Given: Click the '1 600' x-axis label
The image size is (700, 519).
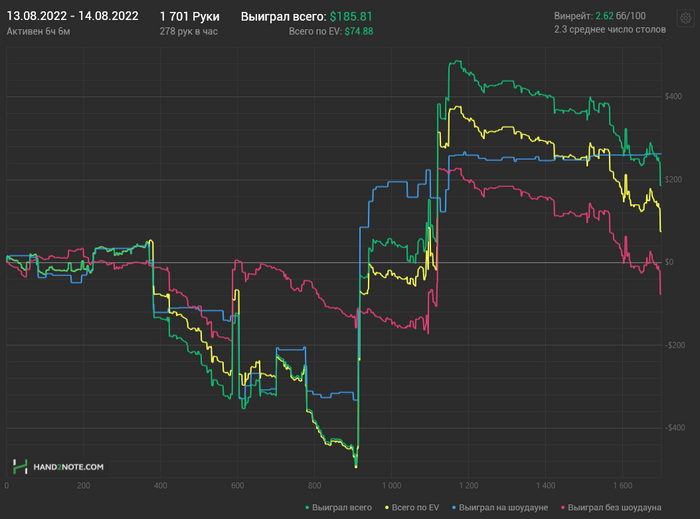Looking at the screenshot, I should [622, 486].
